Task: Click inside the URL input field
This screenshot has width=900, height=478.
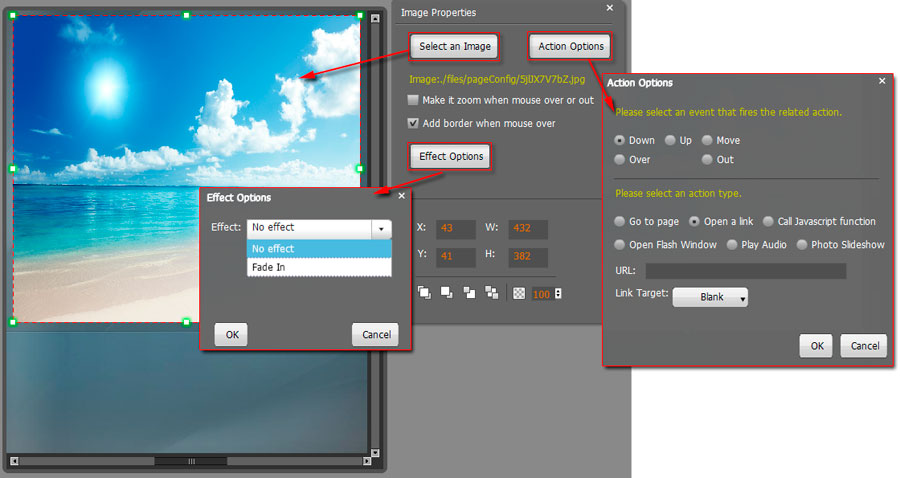Action: click(745, 271)
